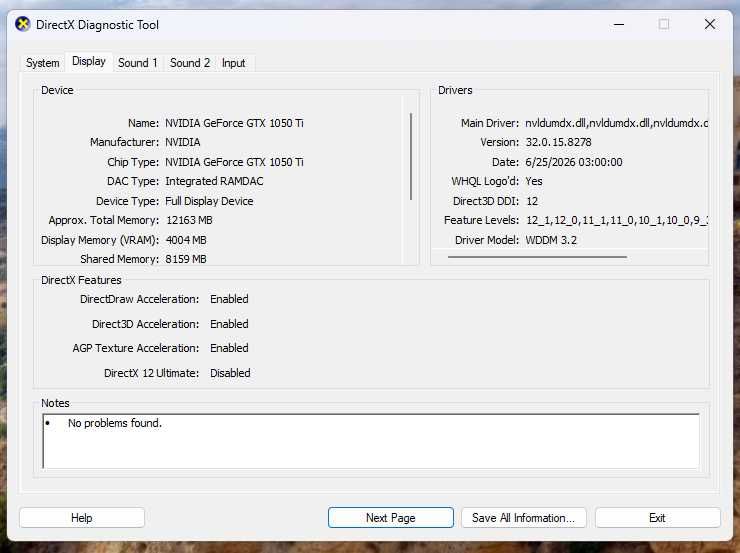The image size is (740, 553).
Task: Click the WHQL Logo'd Yes value
Action: pyautogui.click(x=534, y=181)
